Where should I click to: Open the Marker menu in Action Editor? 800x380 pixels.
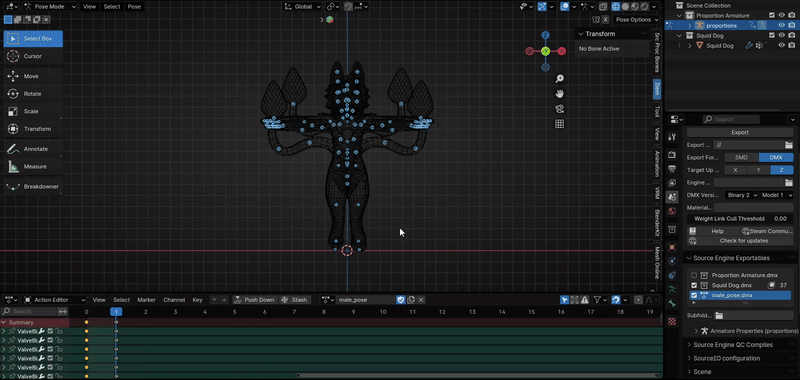click(x=146, y=300)
